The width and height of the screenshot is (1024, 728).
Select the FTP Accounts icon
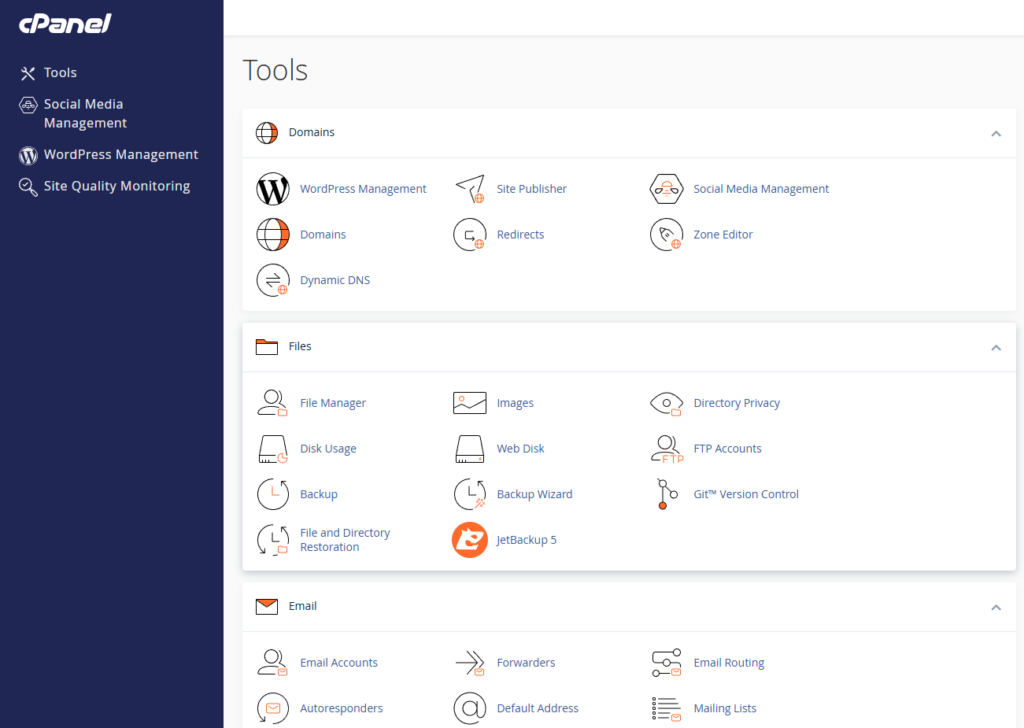point(667,448)
